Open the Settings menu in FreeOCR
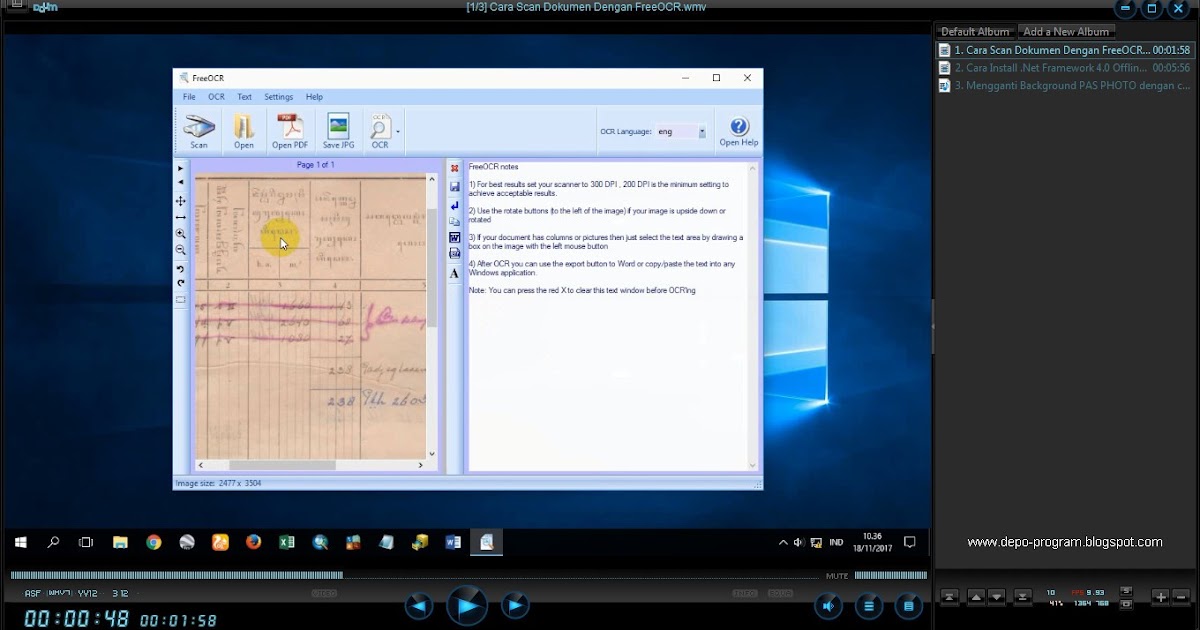The width and height of the screenshot is (1200, 630). coord(279,97)
